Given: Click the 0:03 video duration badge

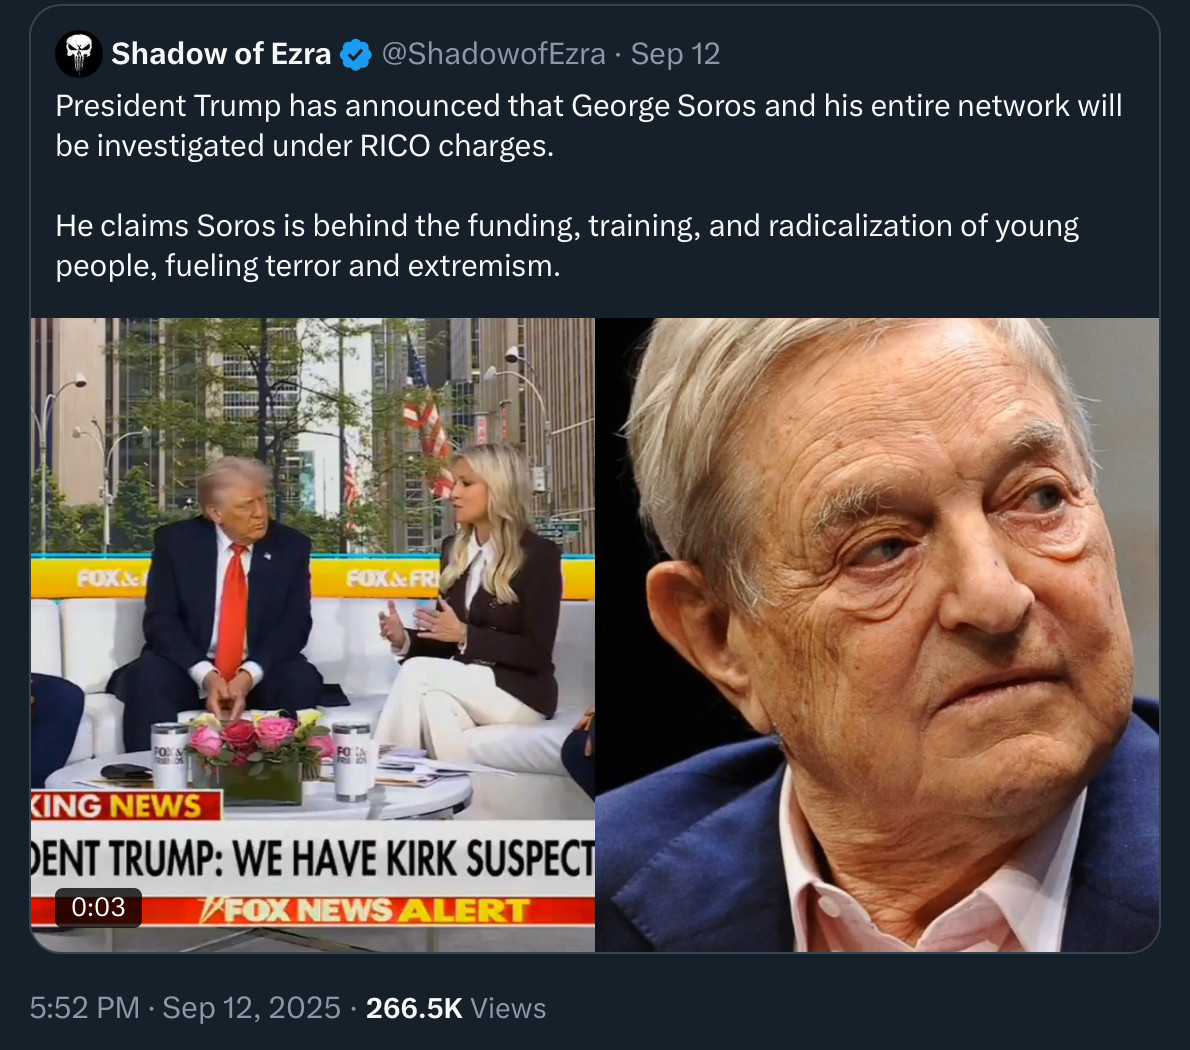Looking at the screenshot, I should (98, 907).
